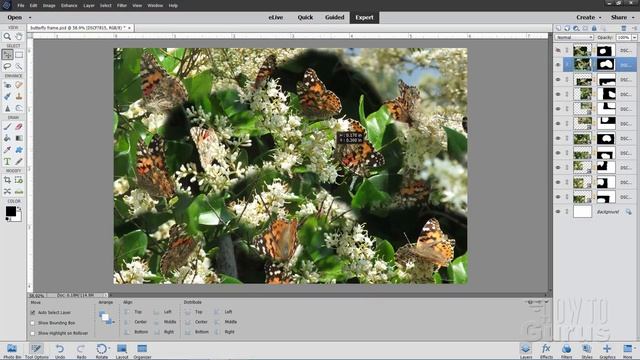
Task: Select the Color Picker eyedropper tool
Action: (7, 150)
